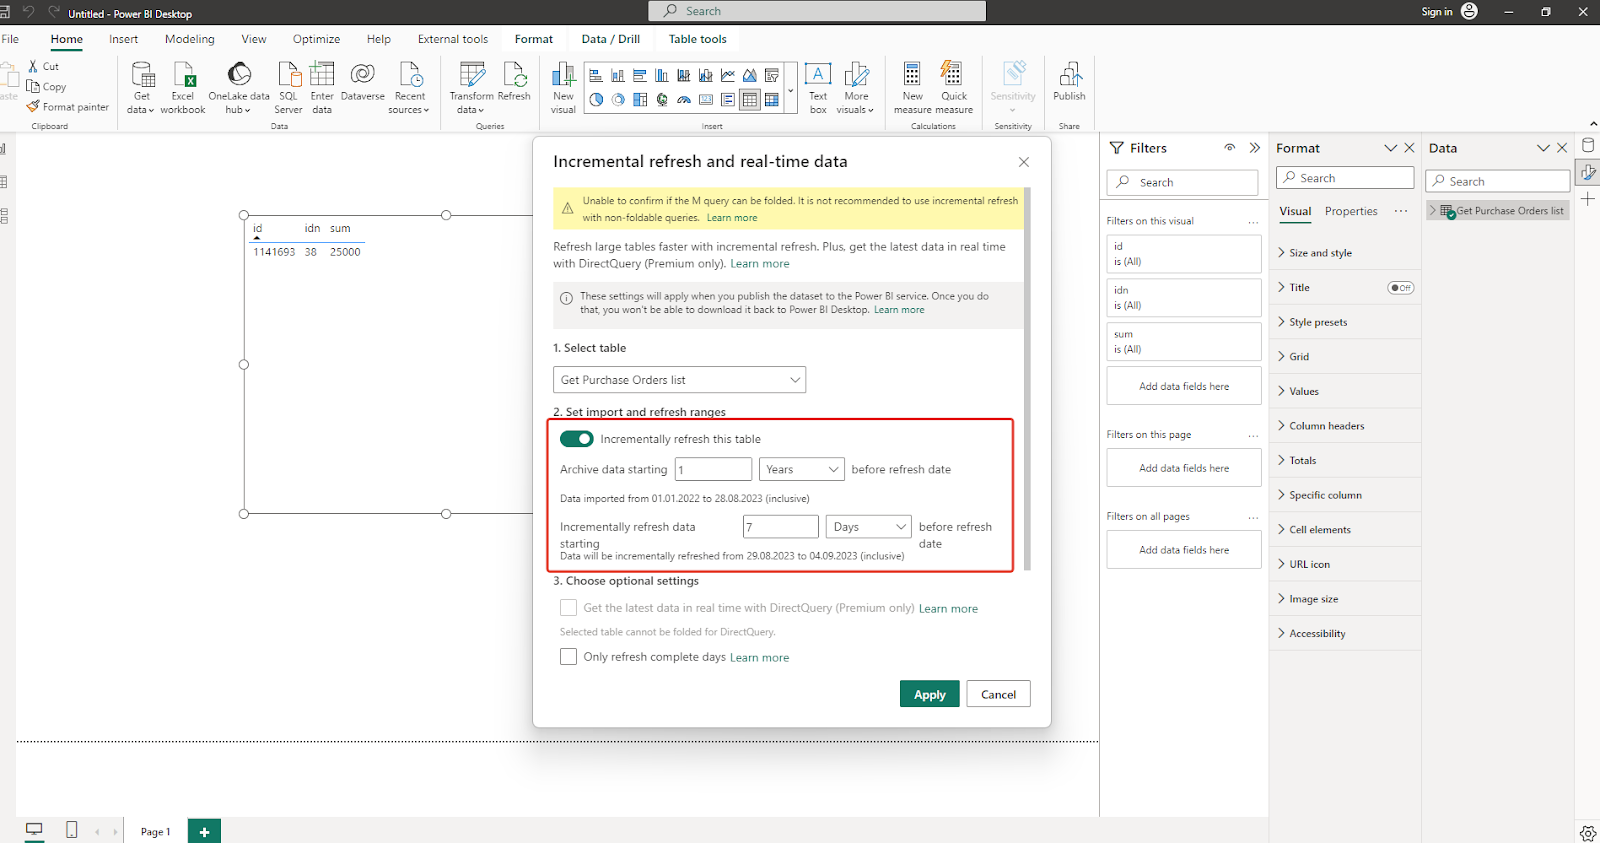Expand the Get Purchase Orders list table in the Data pane
Screen dimensions: 1600x843
1432,211
